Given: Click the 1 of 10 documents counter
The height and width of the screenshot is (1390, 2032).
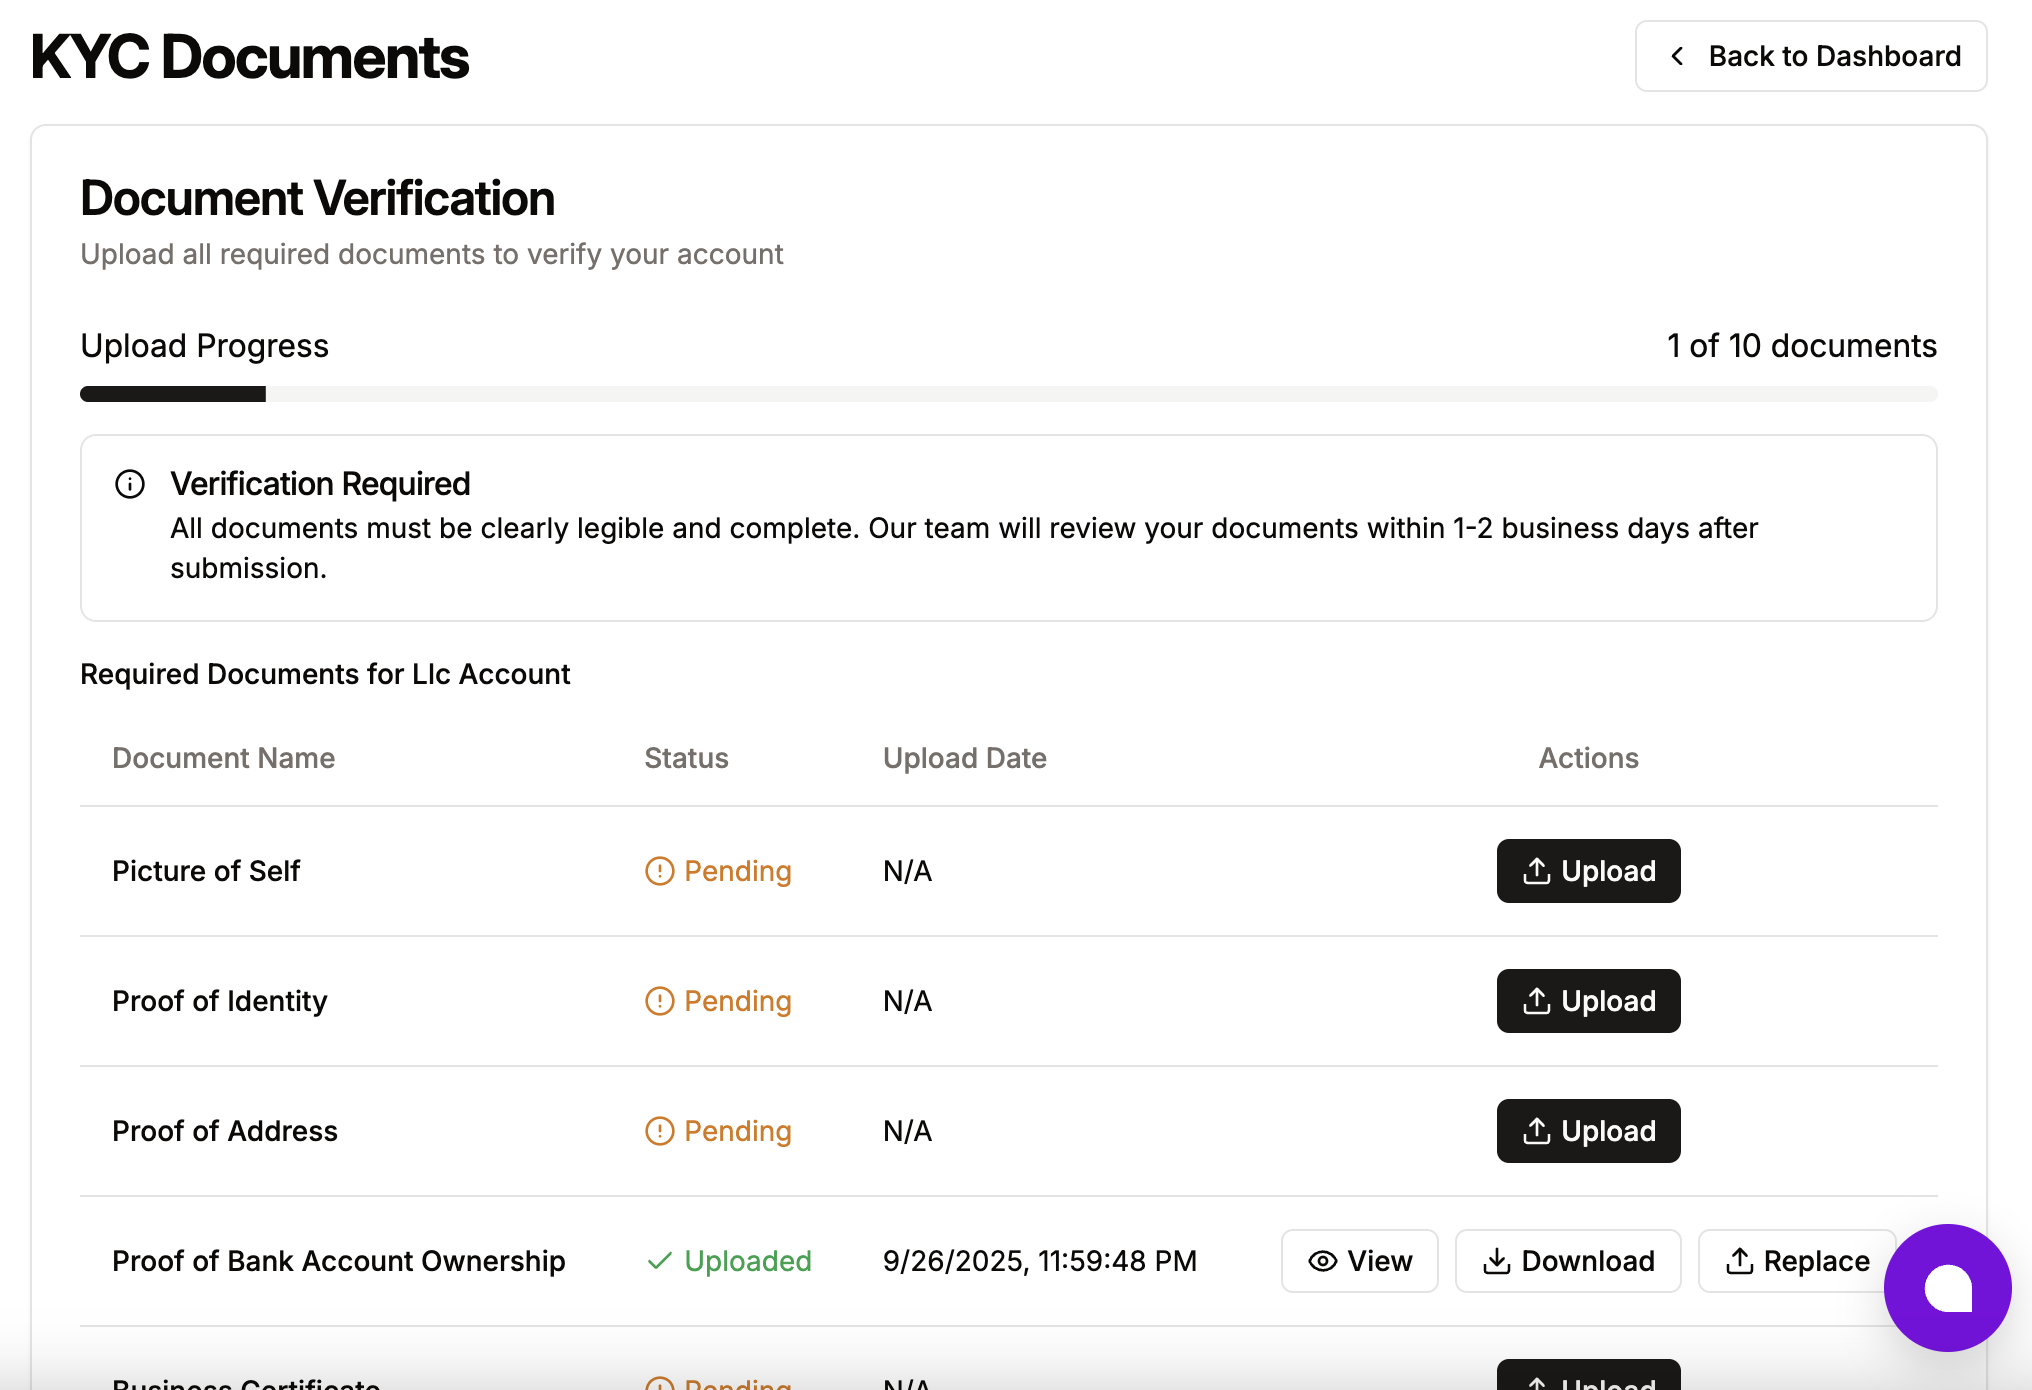Looking at the screenshot, I should [x=1801, y=346].
